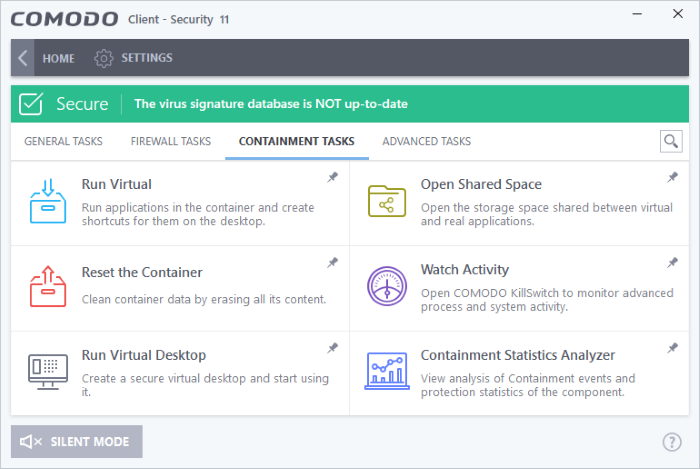Click the Run Virtual Desktop monitor icon
Image resolution: width=700 pixels, height=469 pixels.
48,372
